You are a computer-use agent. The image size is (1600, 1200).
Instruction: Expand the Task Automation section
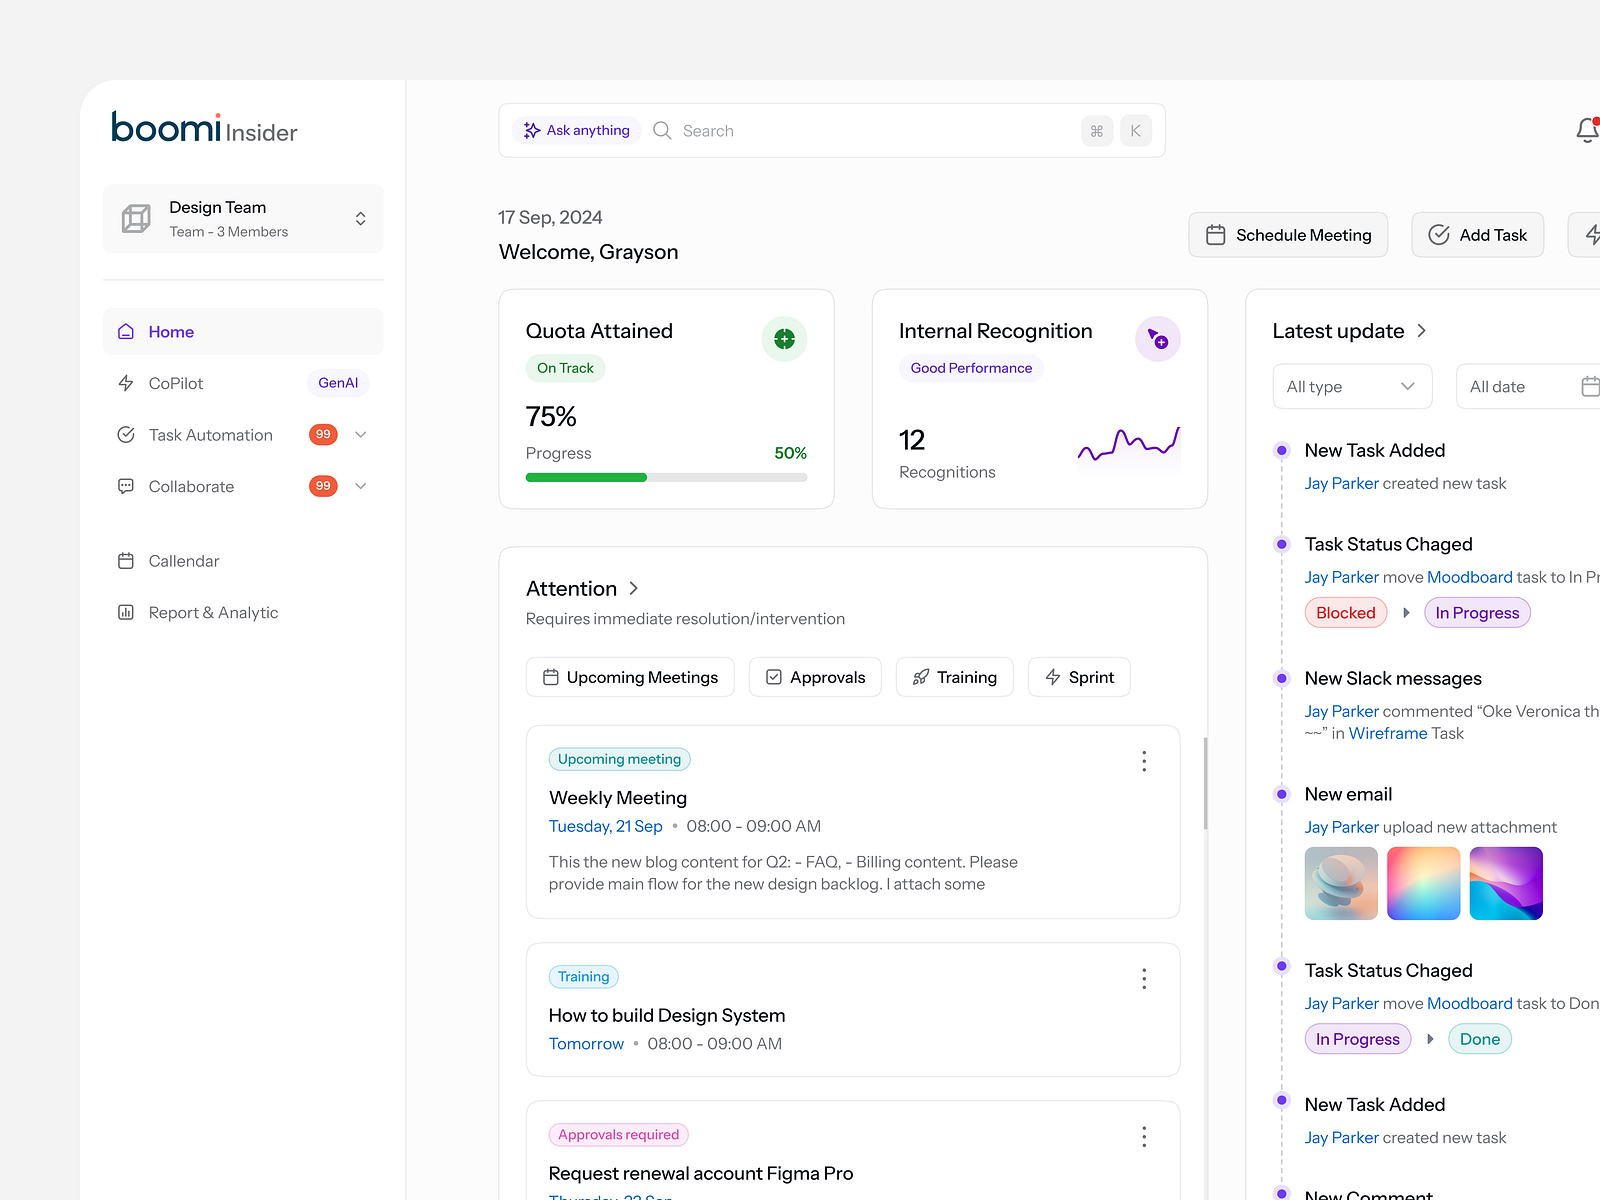359,434
